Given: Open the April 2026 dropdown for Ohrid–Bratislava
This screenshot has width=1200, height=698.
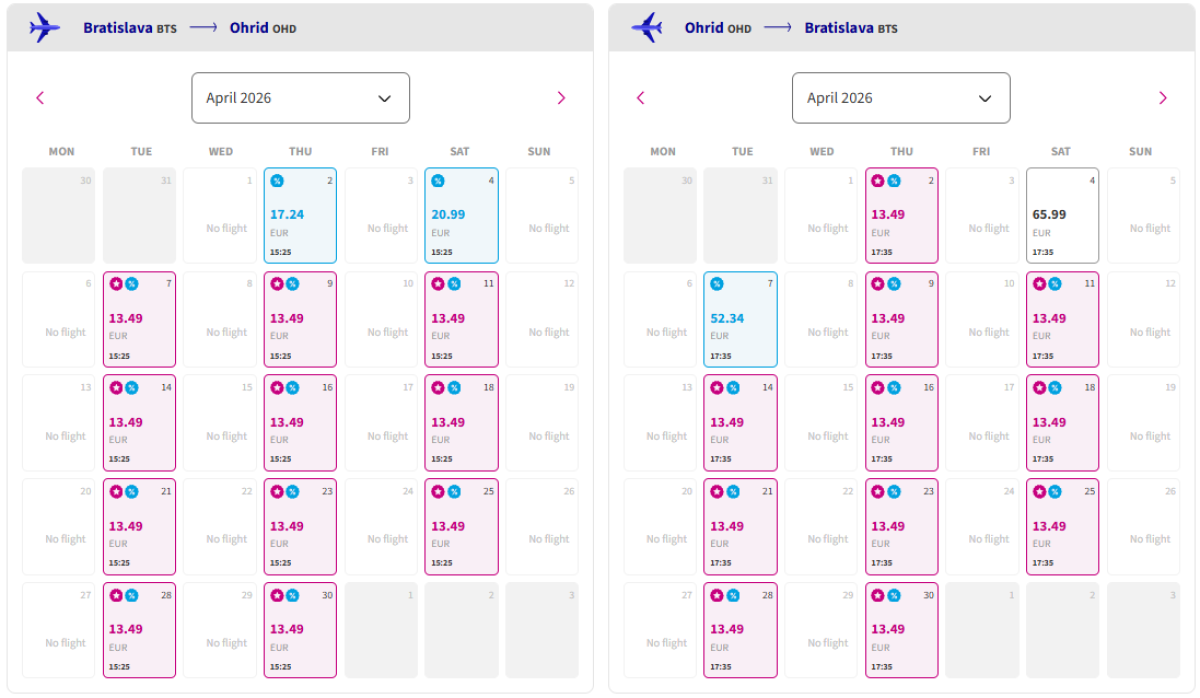Looking at the screenshot, I should coord(901,98).
